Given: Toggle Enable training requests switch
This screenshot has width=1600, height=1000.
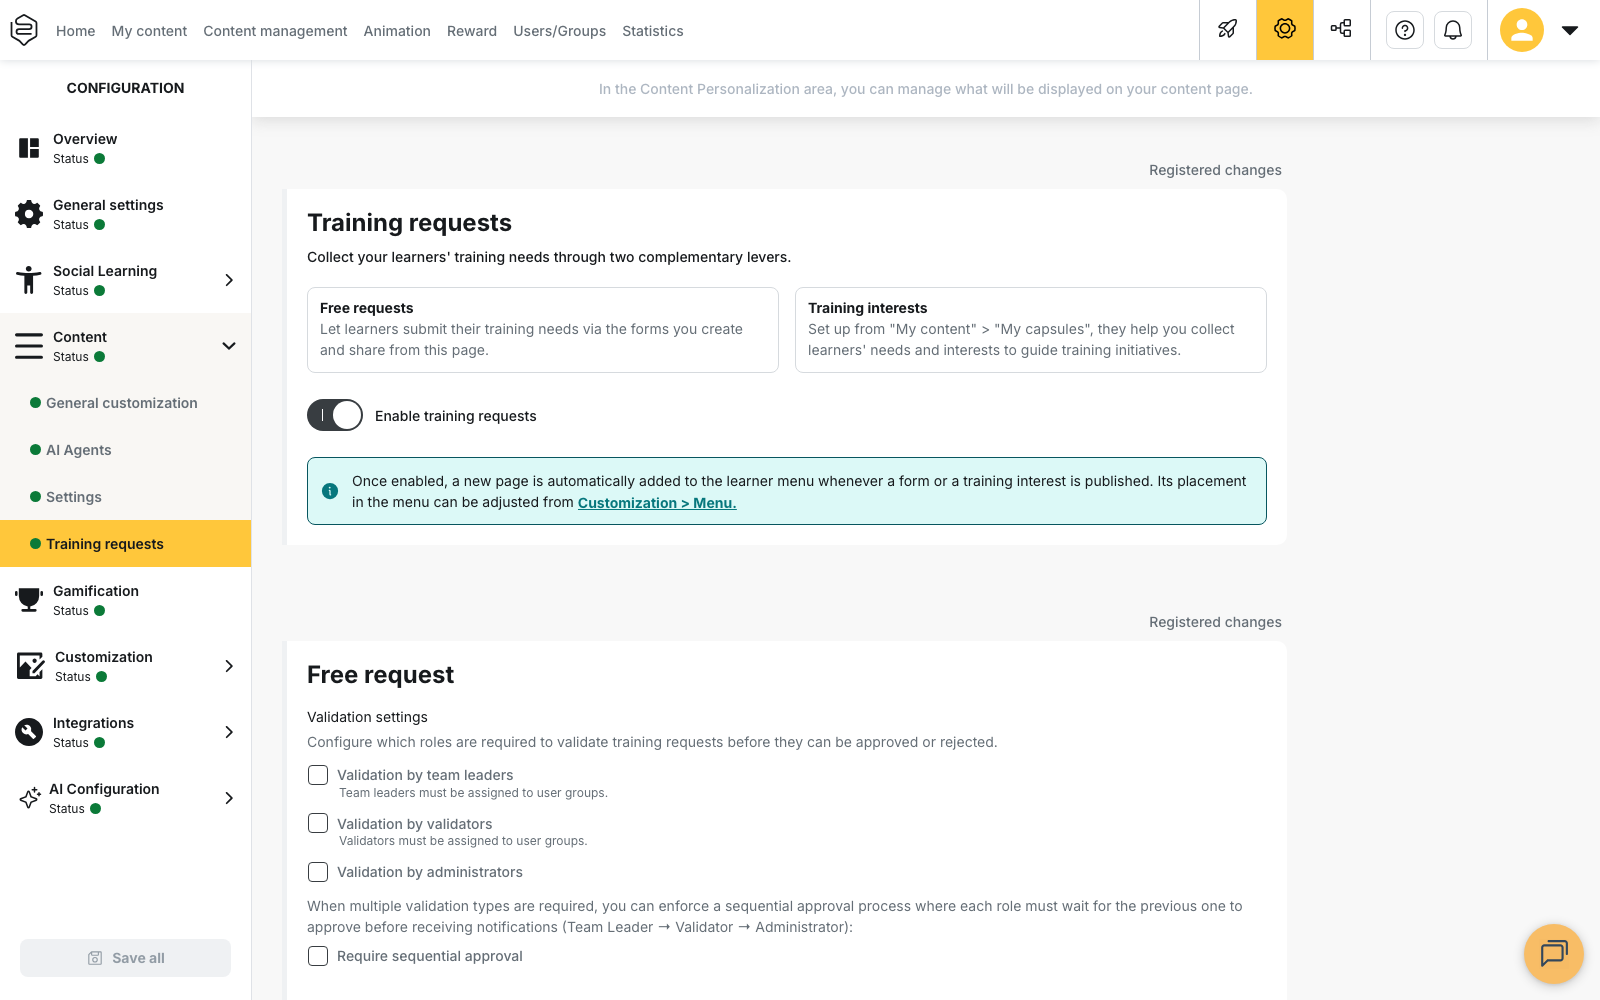Looking at the screenshot, I should pos(335,415).
